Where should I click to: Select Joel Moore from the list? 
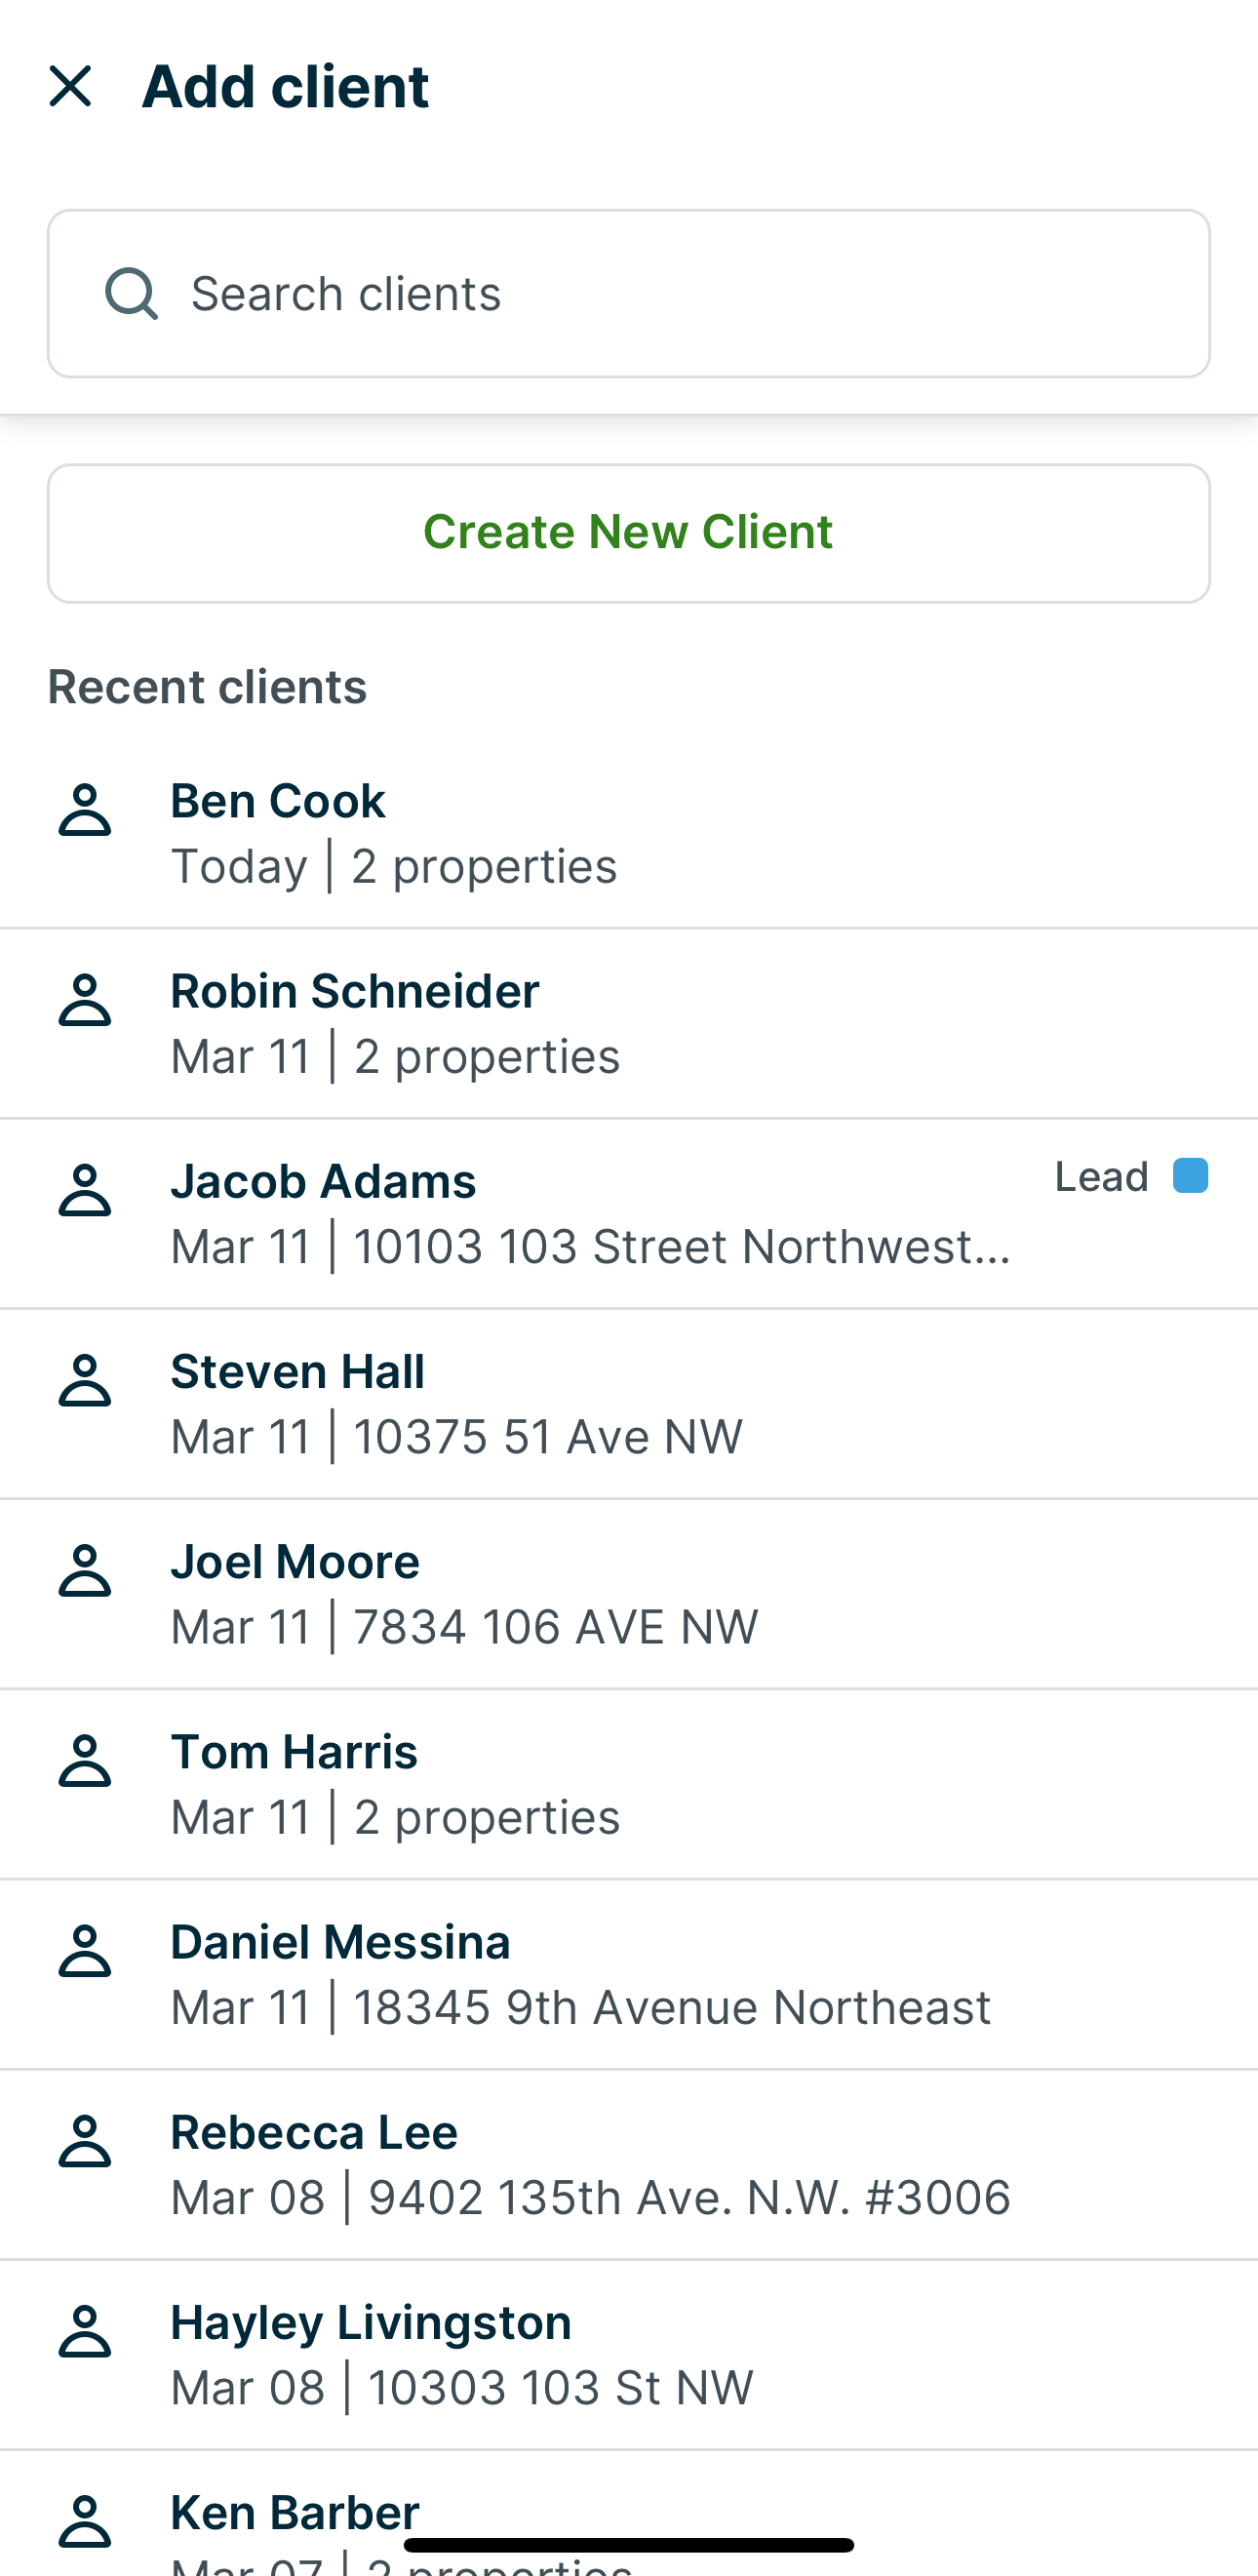click(x=600, y=1592)
